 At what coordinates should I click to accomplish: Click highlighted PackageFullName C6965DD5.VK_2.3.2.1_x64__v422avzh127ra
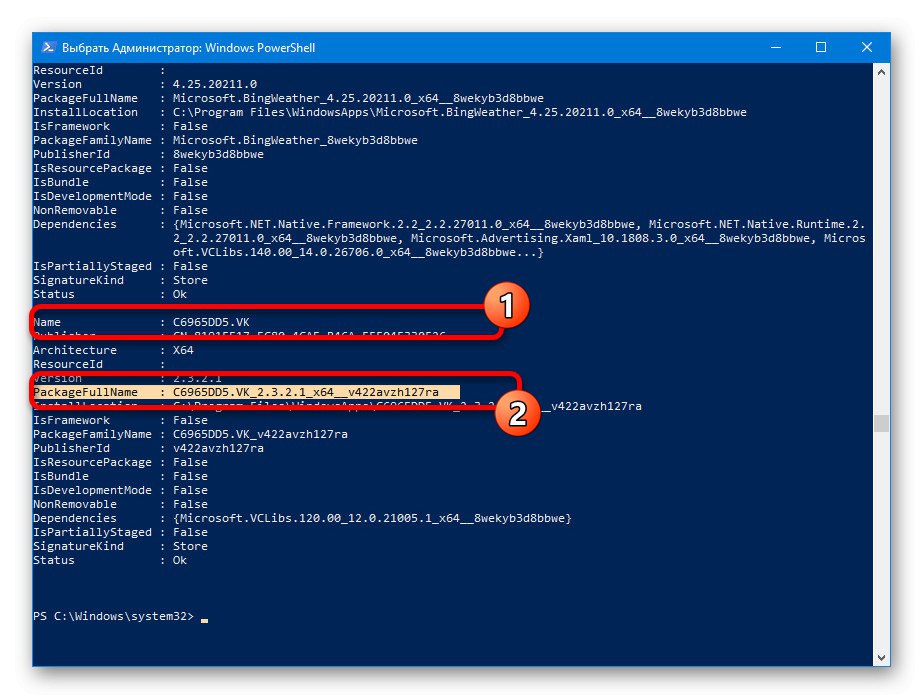point(306,392)
